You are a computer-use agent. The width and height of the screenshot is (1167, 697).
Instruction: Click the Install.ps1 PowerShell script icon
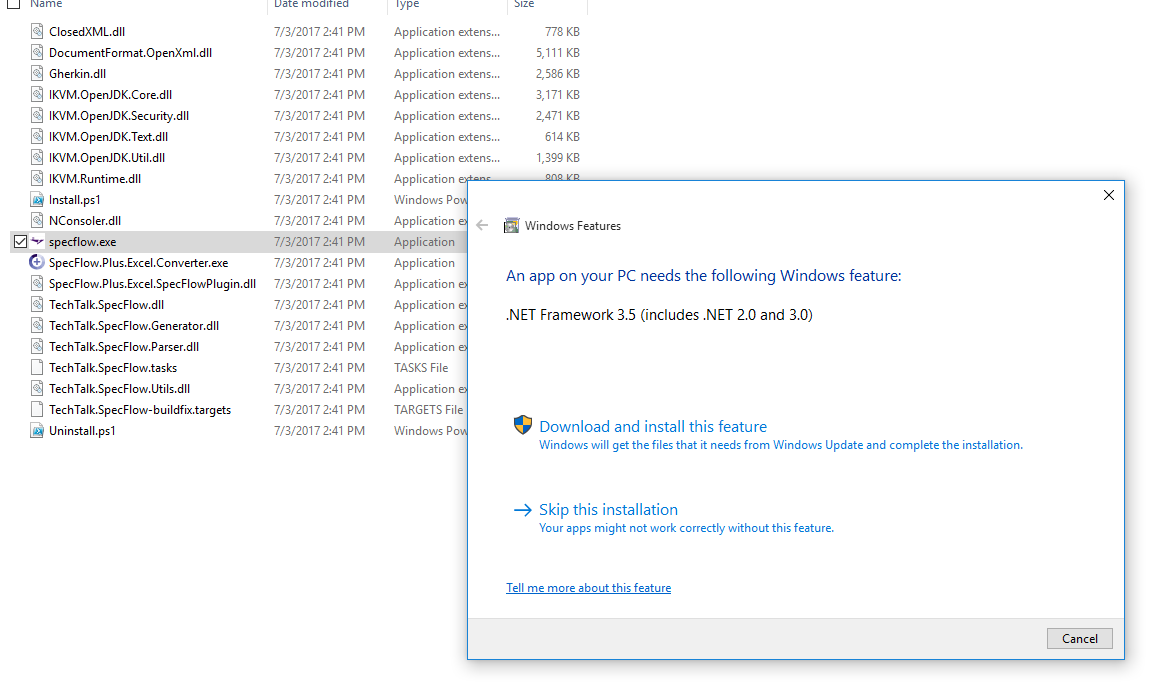tap(35, 199)
